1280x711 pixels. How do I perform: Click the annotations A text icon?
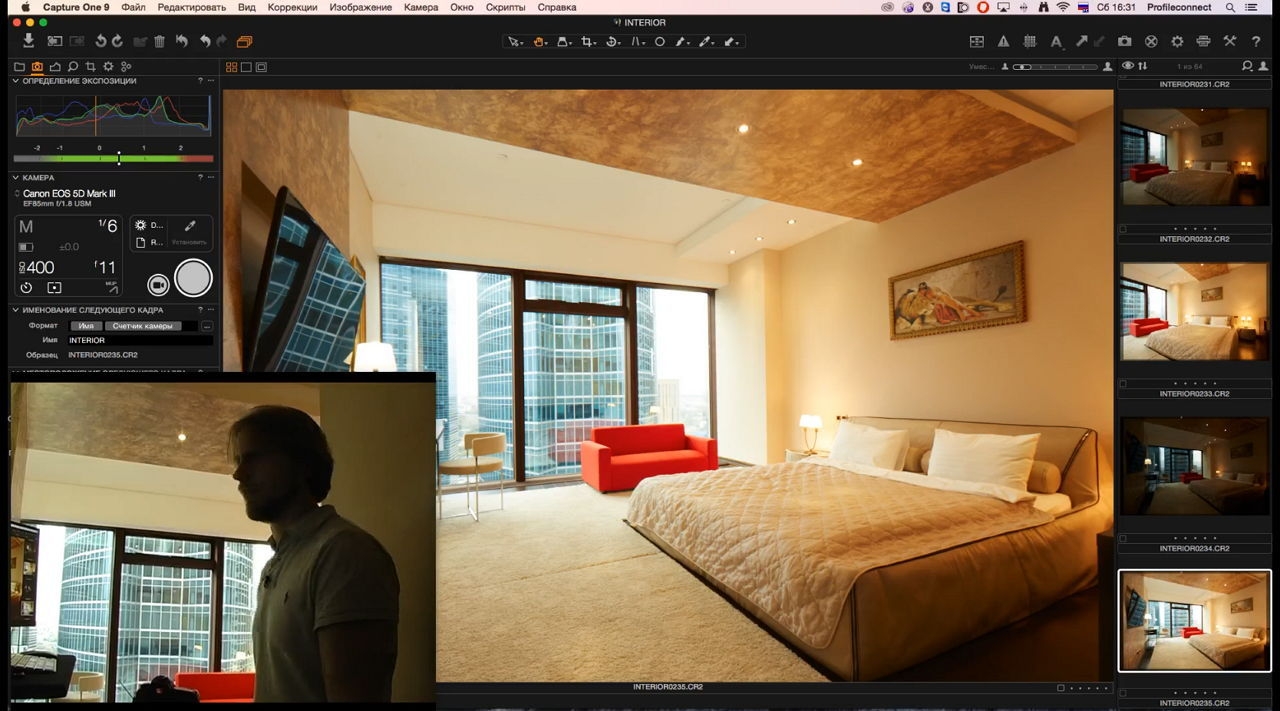(1056, 42)
